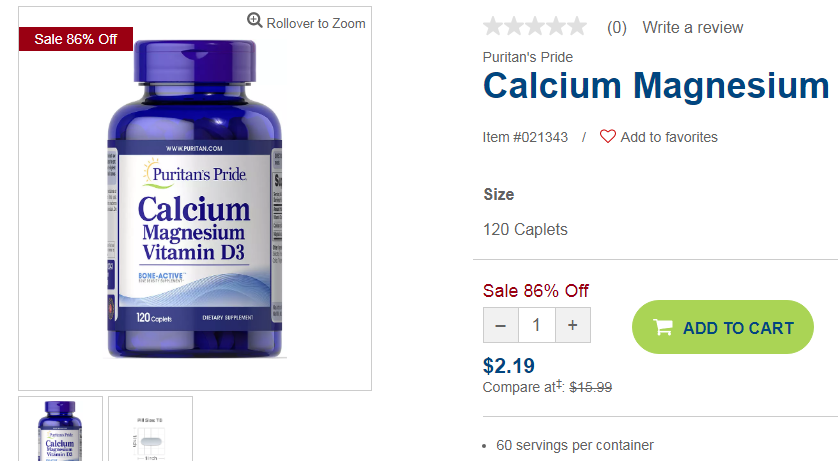Click the Sale 86% Off red badge
The height and width of the screenshot is (461, 838).
coord(75,39)
